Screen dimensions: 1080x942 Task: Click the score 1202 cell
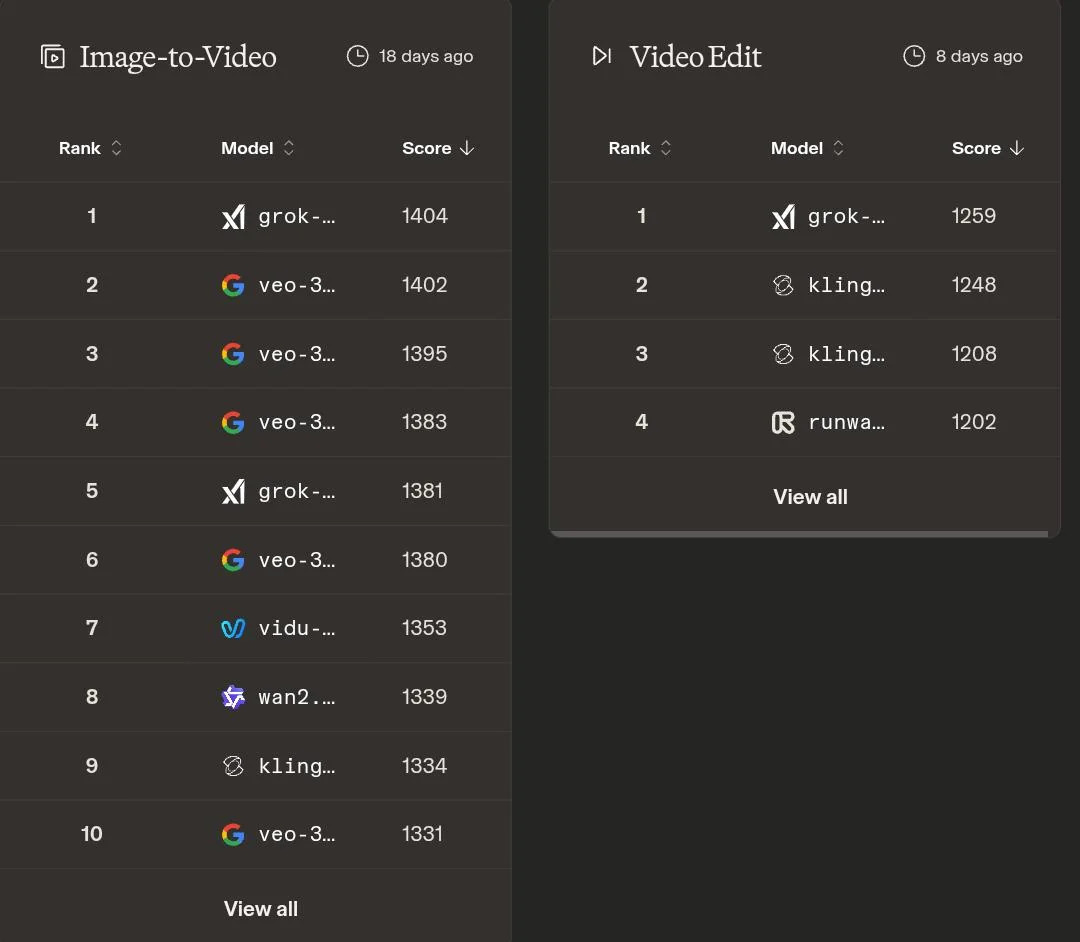click(973, 422)
